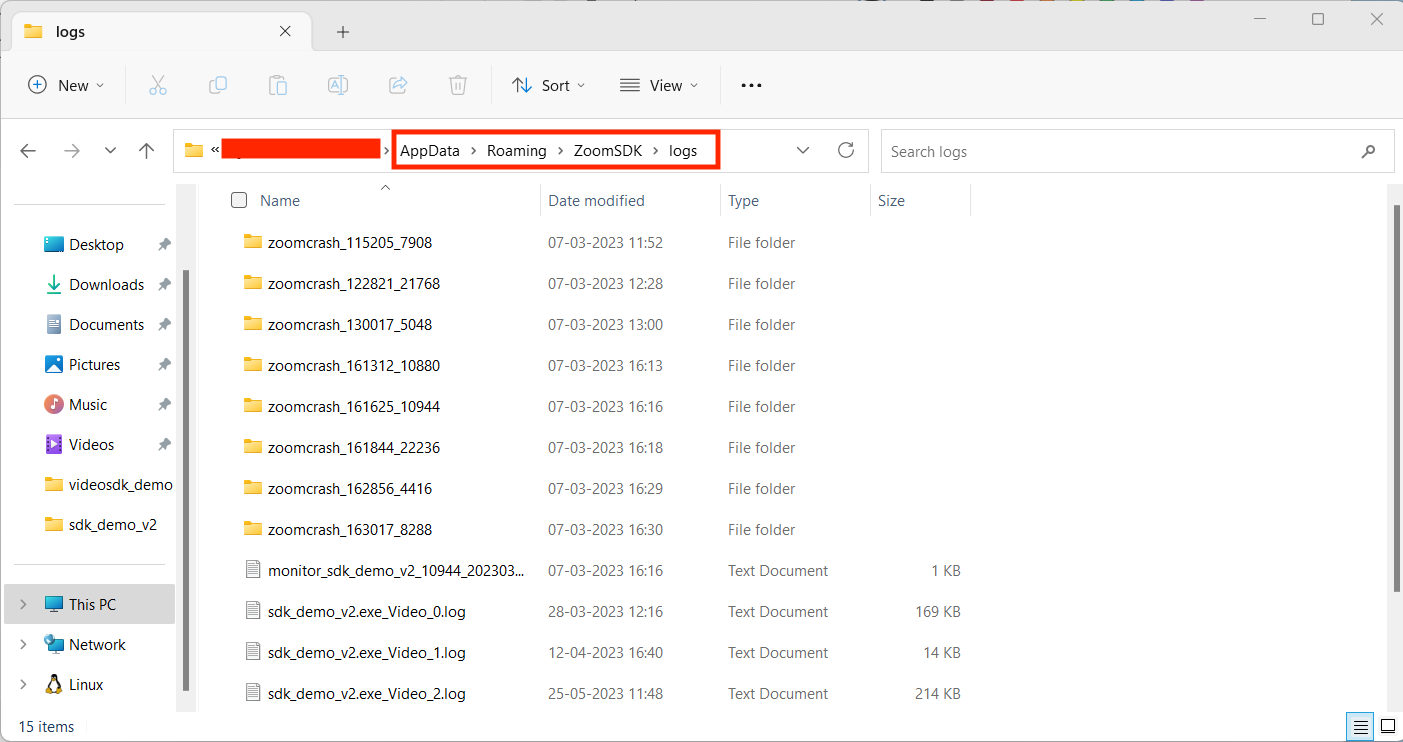Switch to details view icon in status bar
This screenshot has width=1403, height=742.
[x=1360, y=726]
